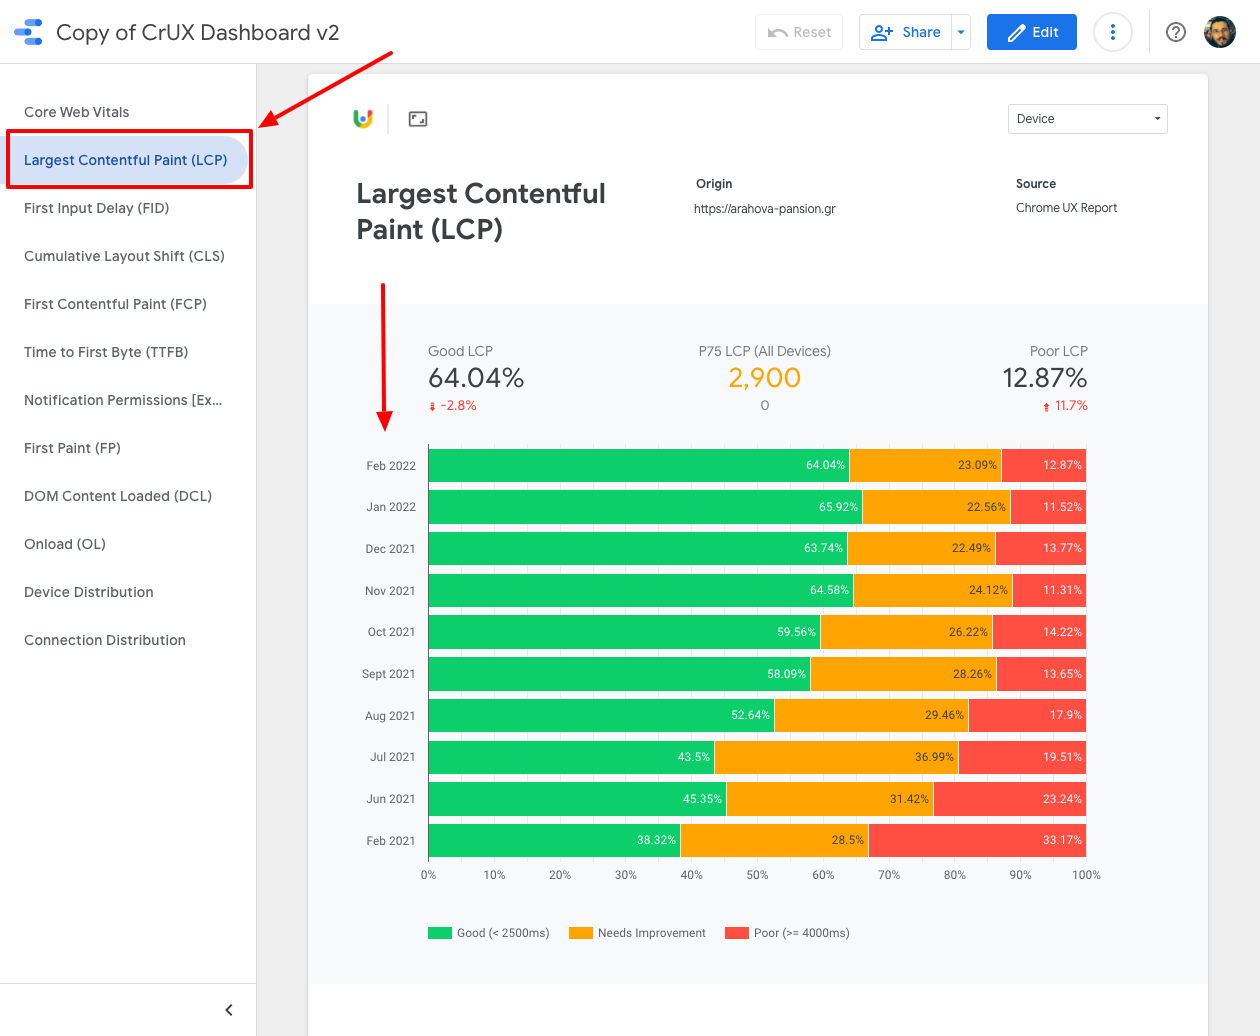Open the Device filter dropdown
This screenshot has height=1036, width=1260.
click(1088, 119)
